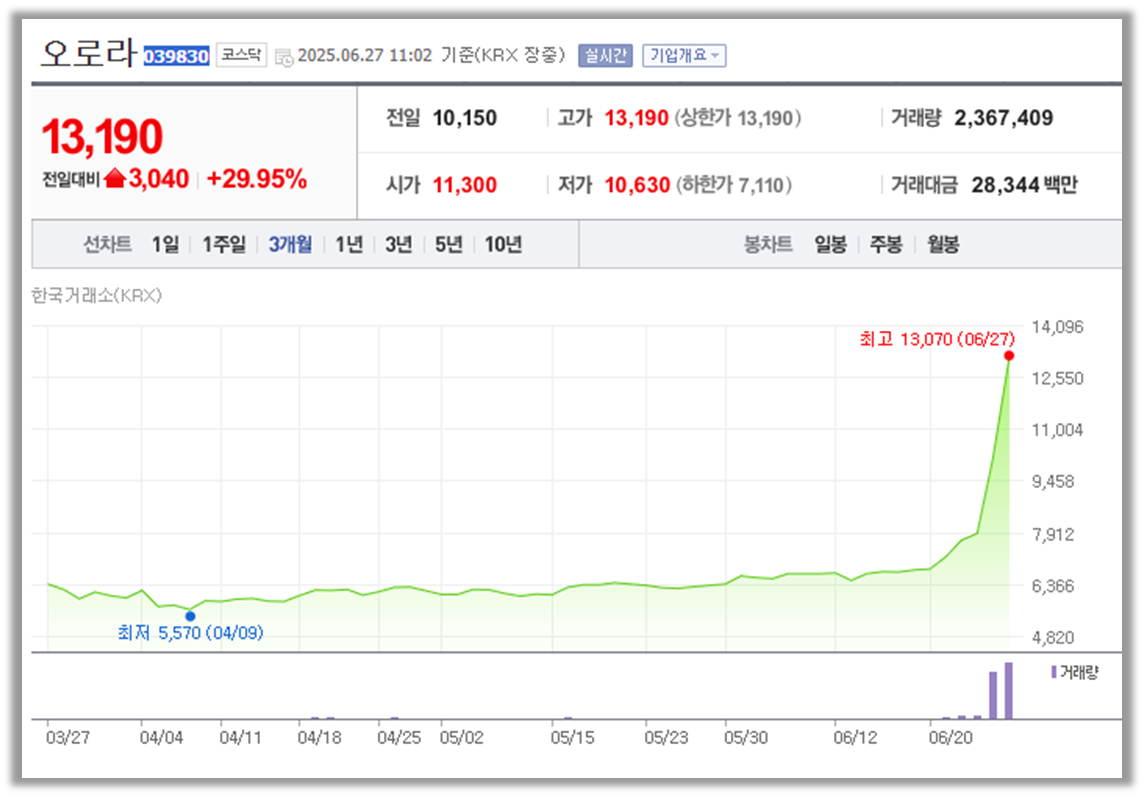Image resolution: width=1144 pixels, height=797 pixels.
Task: Click the 2025.06.27 11:02 timestamp
Action: (x=365, y=55)
